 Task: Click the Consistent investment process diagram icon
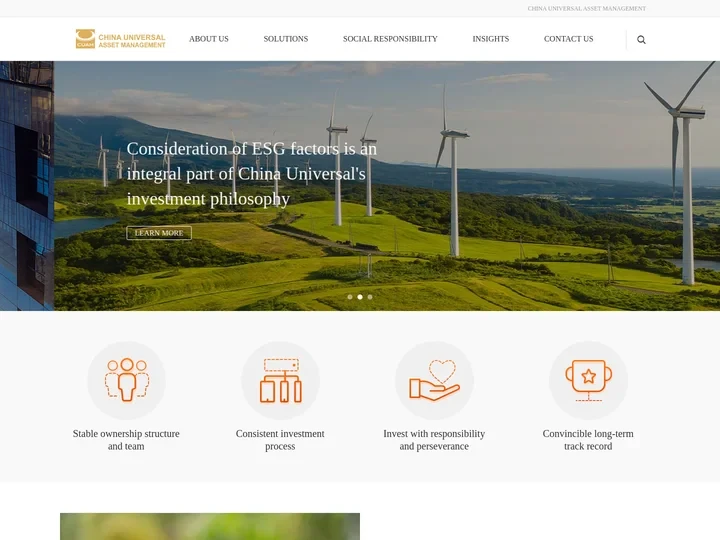(x=280, y=380)
